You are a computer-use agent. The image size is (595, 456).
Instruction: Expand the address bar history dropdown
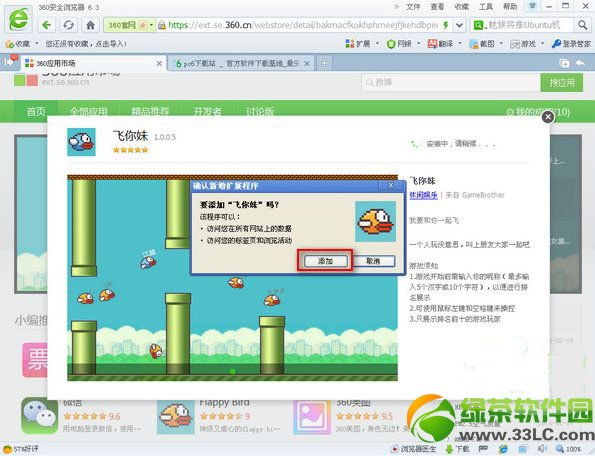tap(459, 25)
